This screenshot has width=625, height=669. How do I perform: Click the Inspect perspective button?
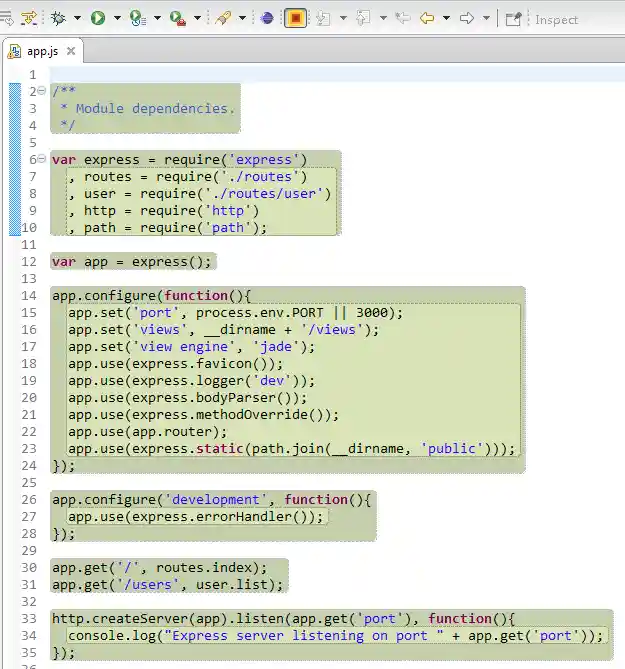tap(557, 19)
